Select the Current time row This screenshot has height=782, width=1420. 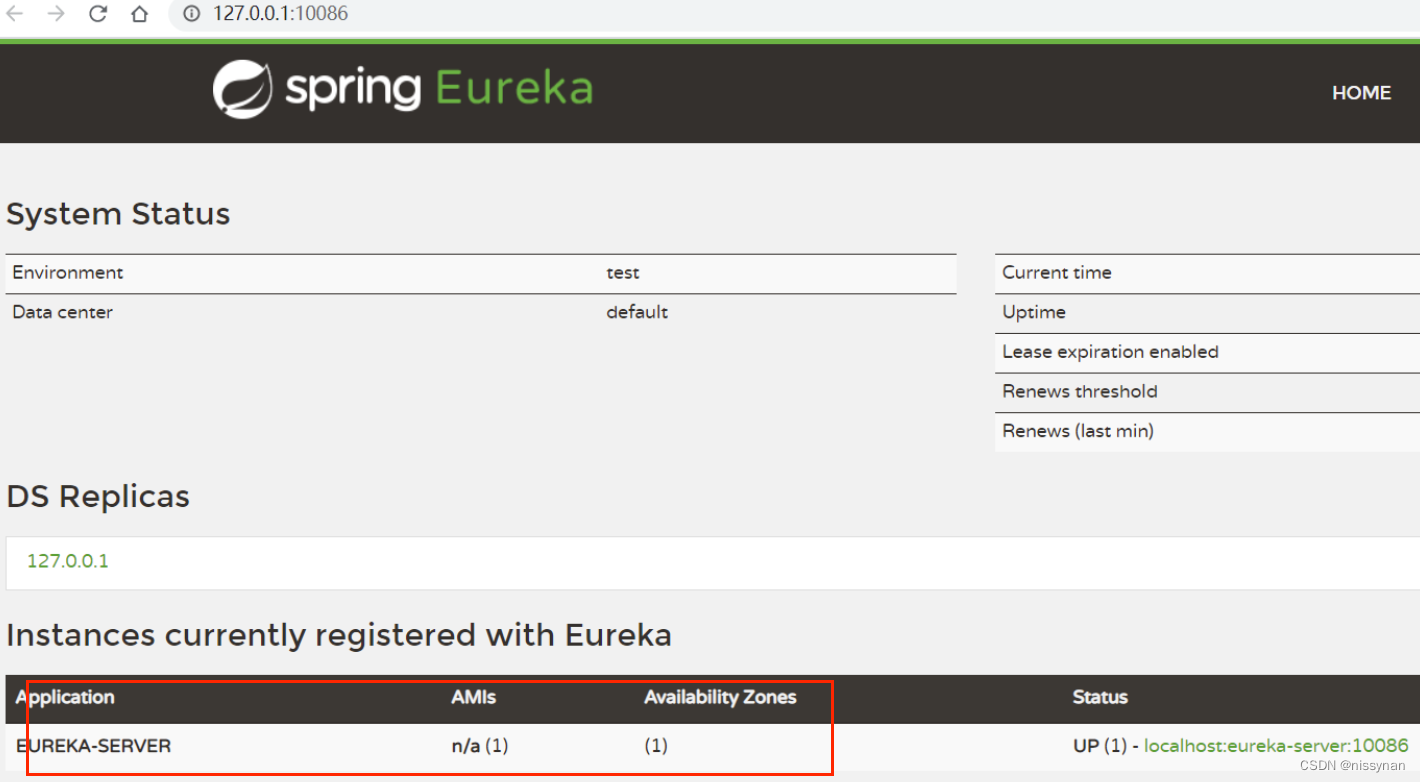pyautogui.click(x=1207, y=273)
